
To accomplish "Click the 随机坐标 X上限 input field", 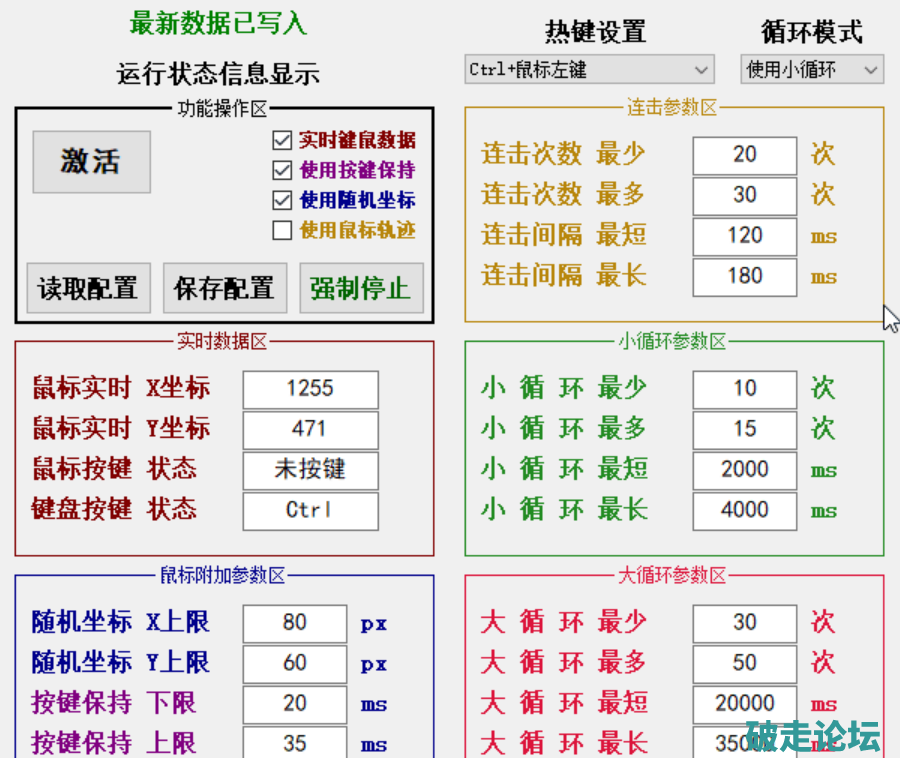I will point(294,623).
